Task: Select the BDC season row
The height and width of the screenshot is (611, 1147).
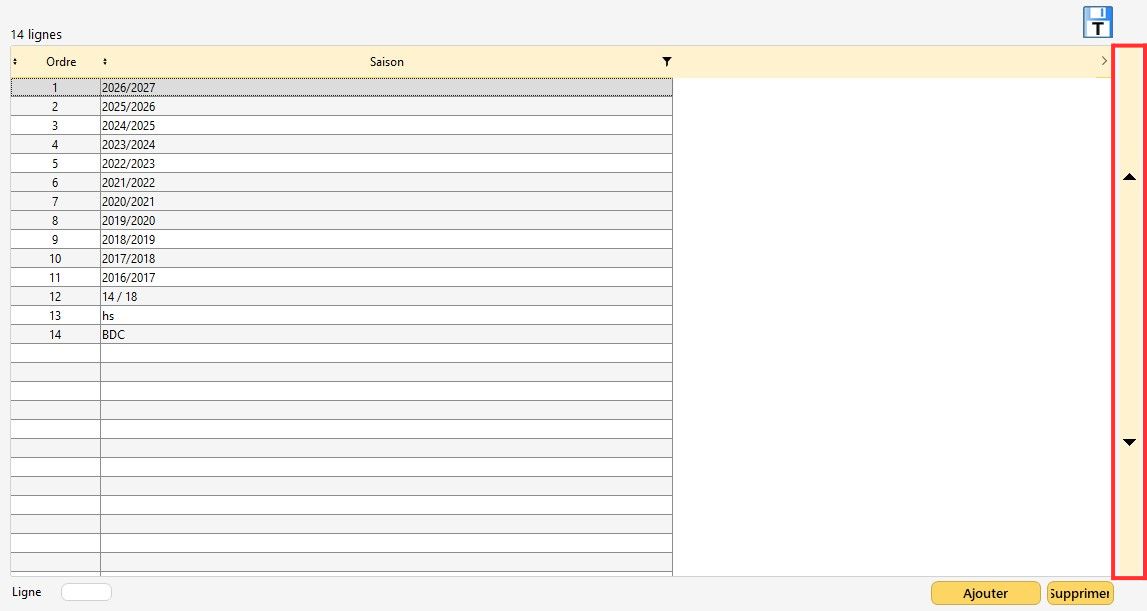Action: (386, 335)
